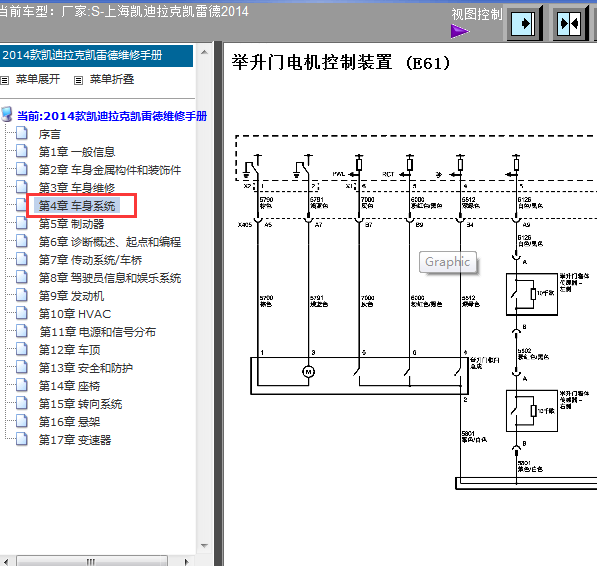Click the page icon next to 第9章 发动机
This screenshot has height=566, width=597.
(22, 295)
